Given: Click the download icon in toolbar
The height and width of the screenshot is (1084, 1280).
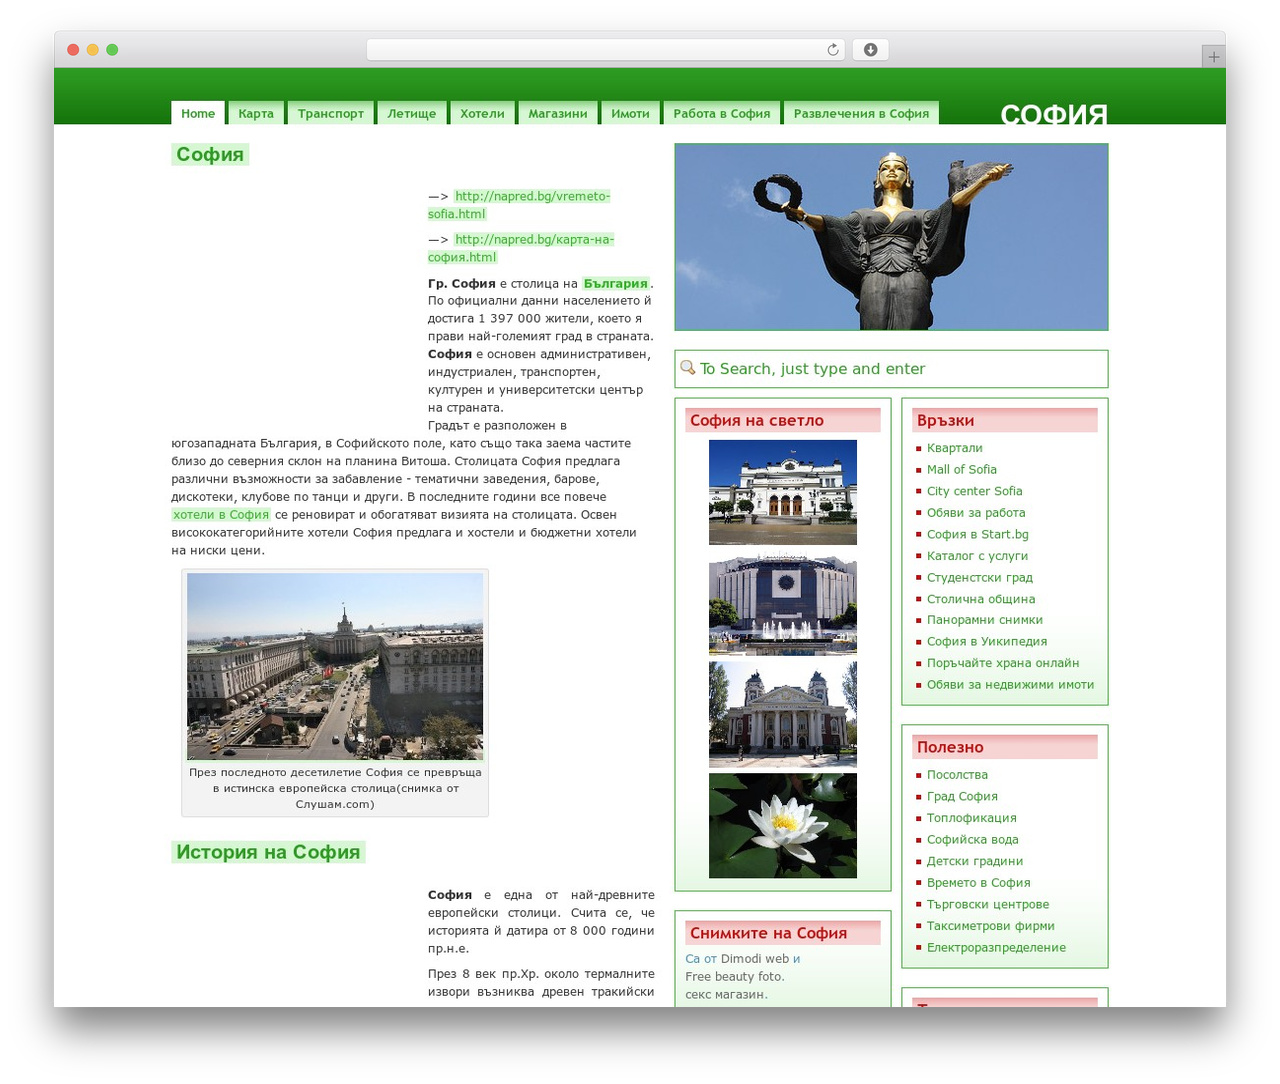Looking at the screenshot, I should [x=870, y=50].
